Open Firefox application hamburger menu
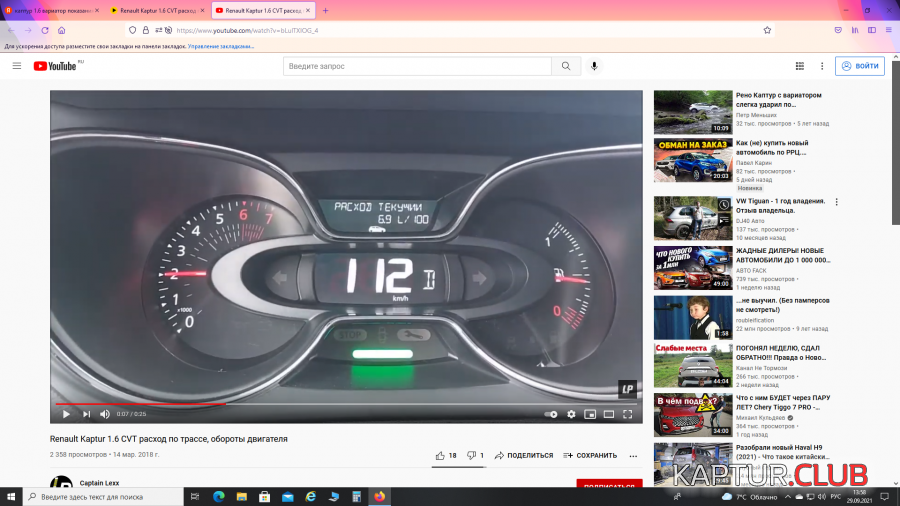Image resolution: width=900 pixels, height=506 pixels. click(x=889, y=30)
